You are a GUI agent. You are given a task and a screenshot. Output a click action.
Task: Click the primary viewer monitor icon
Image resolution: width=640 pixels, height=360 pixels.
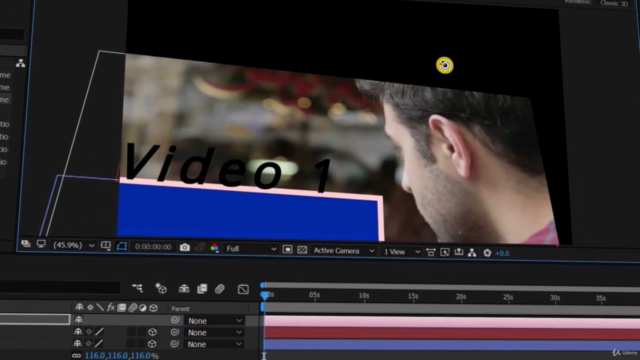click(x=41, y=244)
